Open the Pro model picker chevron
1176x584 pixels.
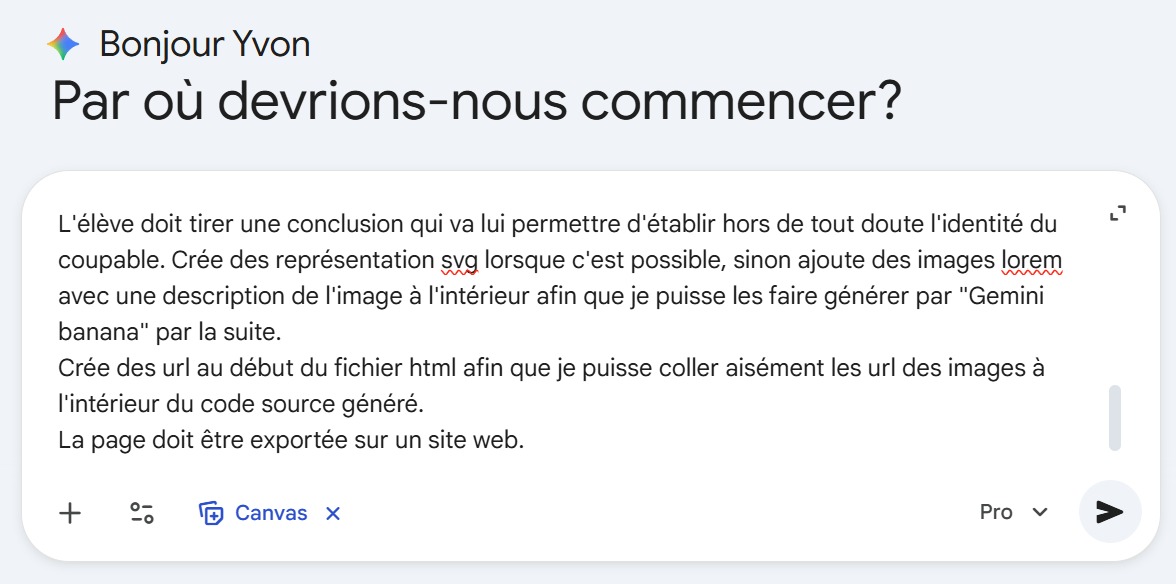click(1039, 512)
